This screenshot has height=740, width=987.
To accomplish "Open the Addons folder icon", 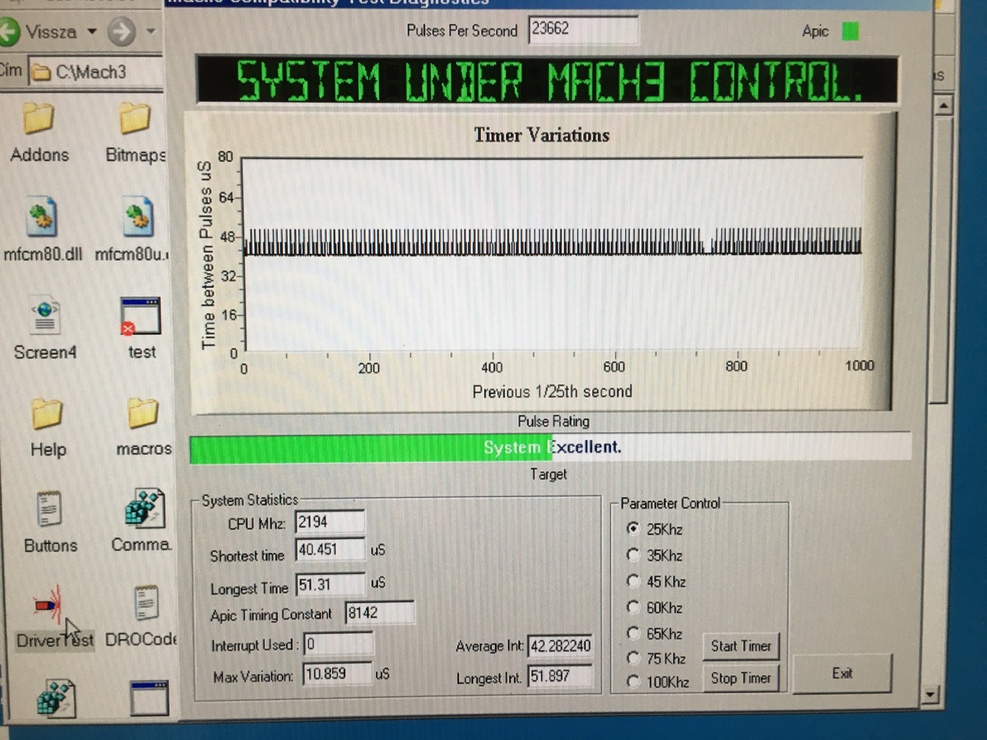I will coord(39,119).
